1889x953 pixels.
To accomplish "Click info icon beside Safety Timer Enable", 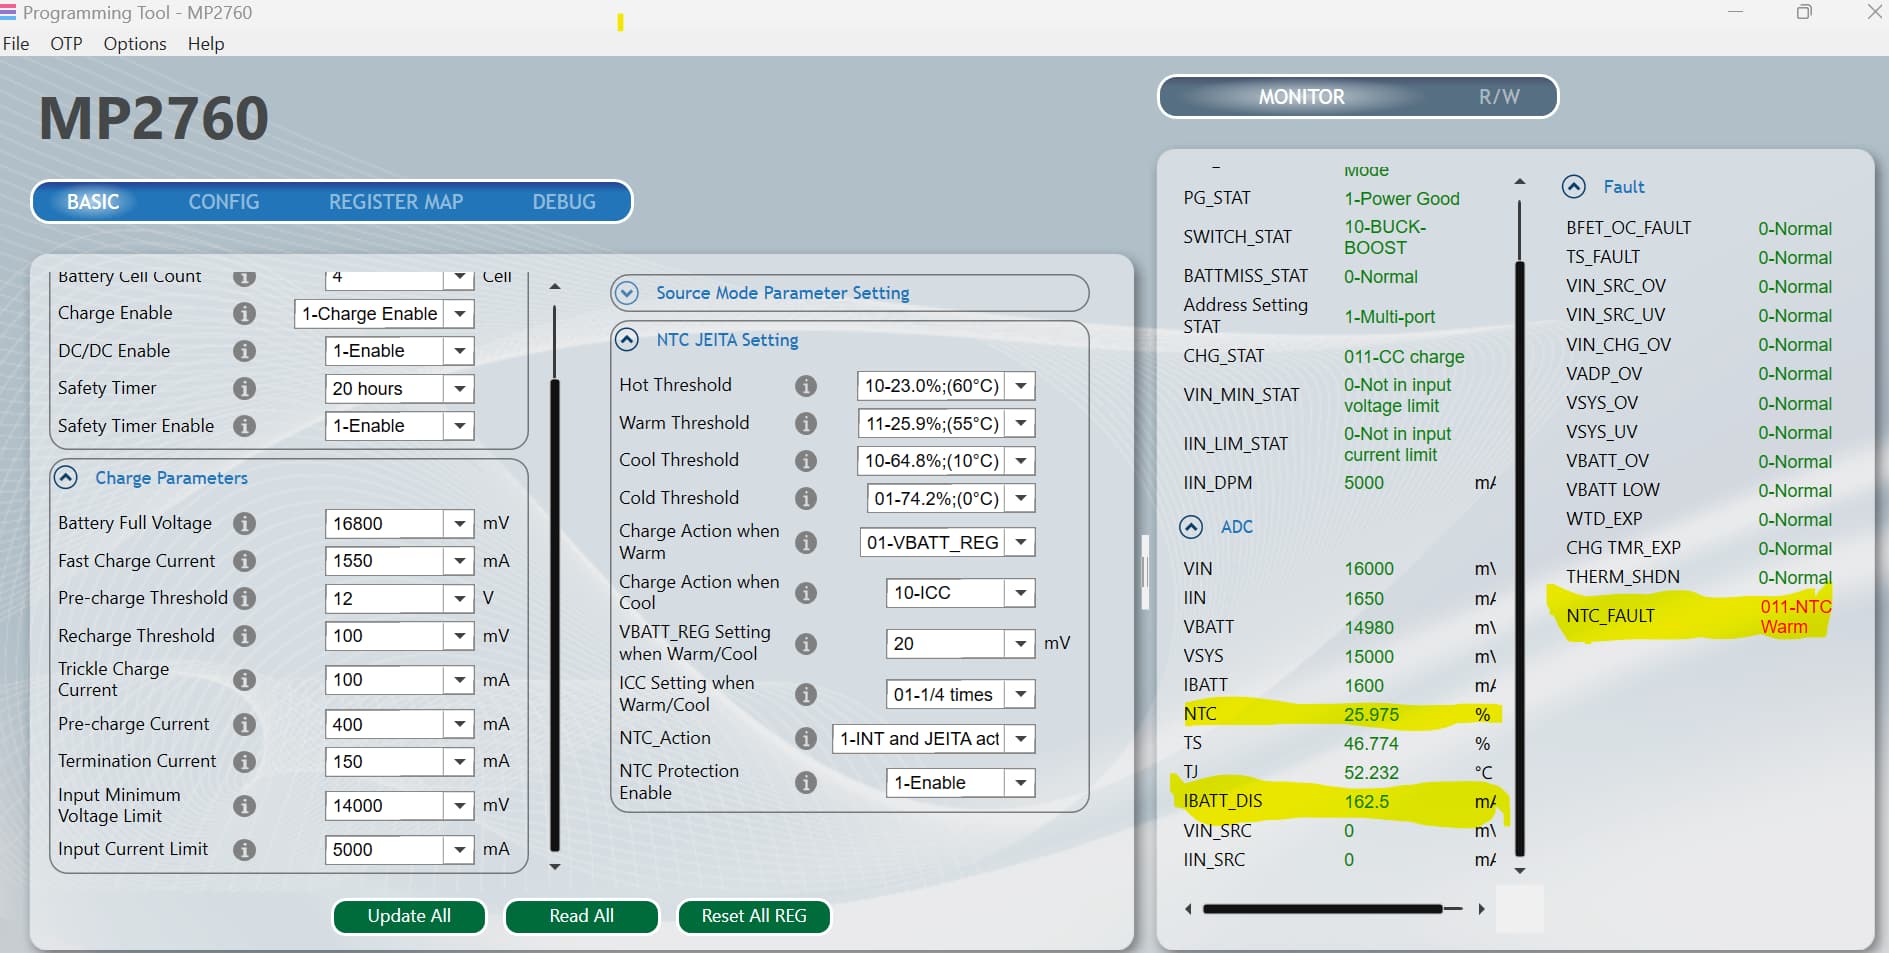I will (x=244, y=426).
